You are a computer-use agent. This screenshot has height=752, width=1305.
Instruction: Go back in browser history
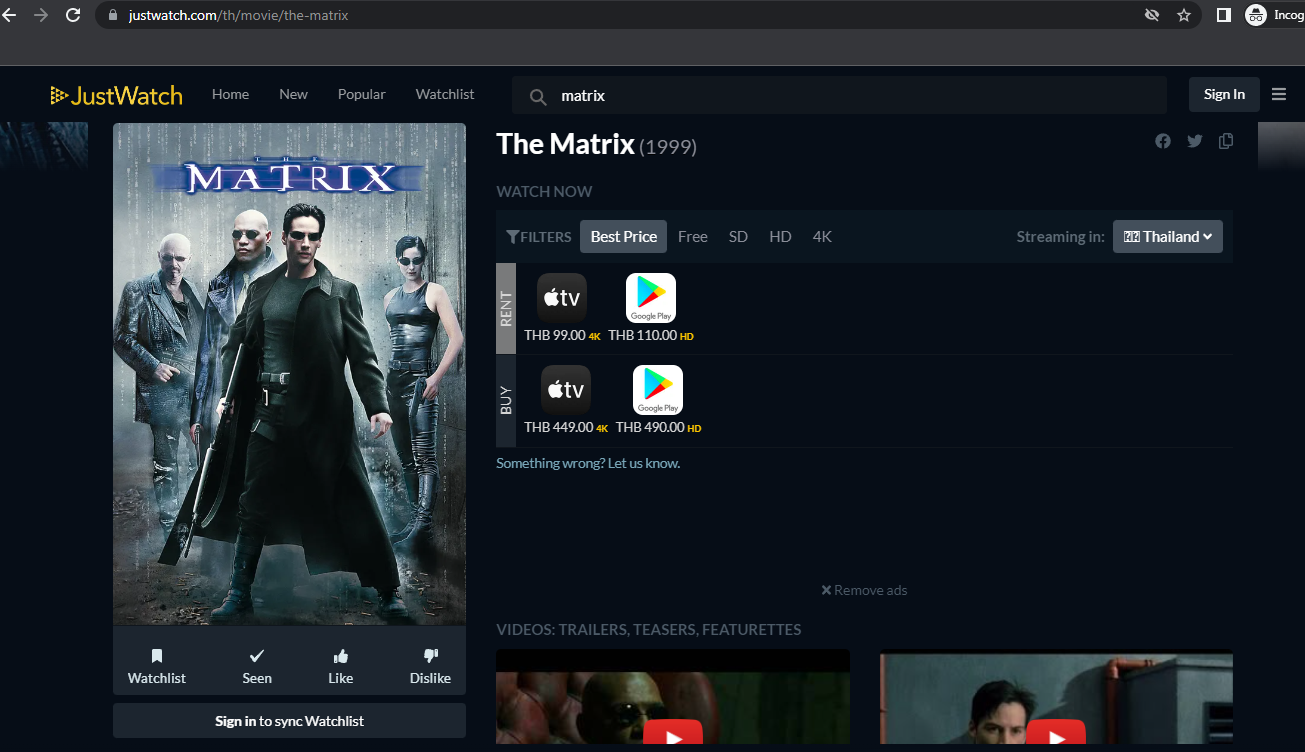pyautogui.click(x=10, y=15)
